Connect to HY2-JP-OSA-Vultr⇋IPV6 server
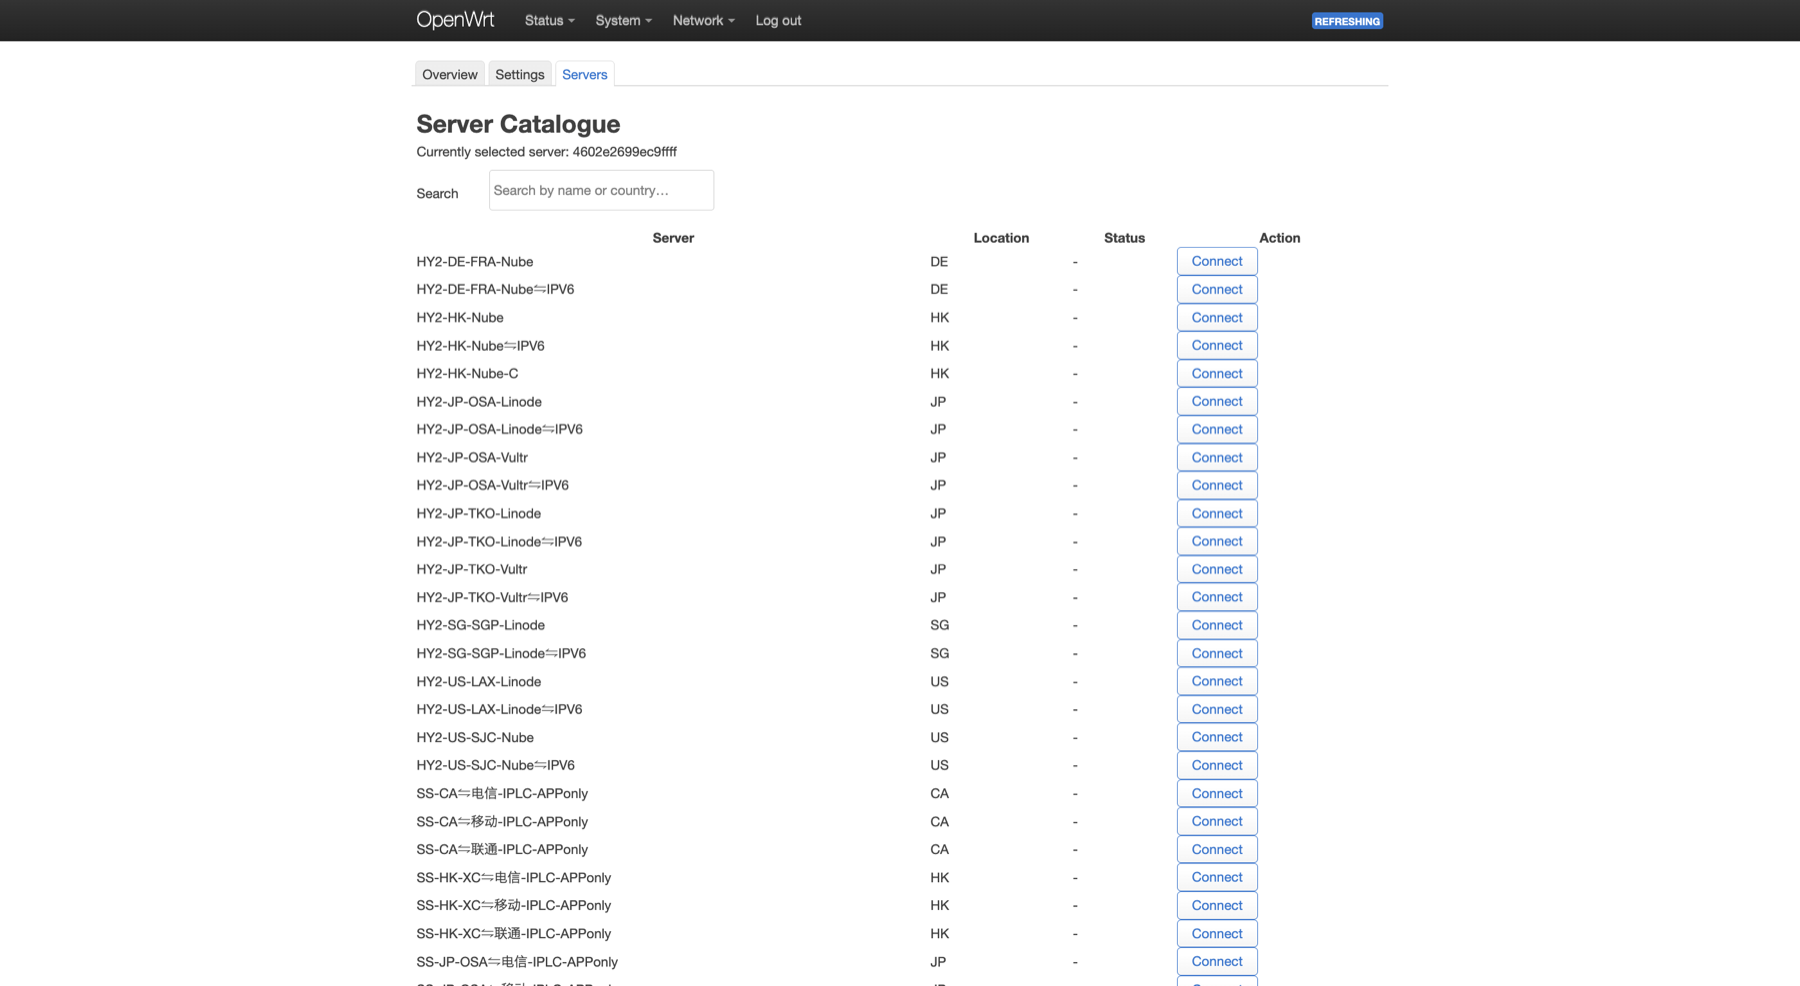 [x=1217, y=485]
